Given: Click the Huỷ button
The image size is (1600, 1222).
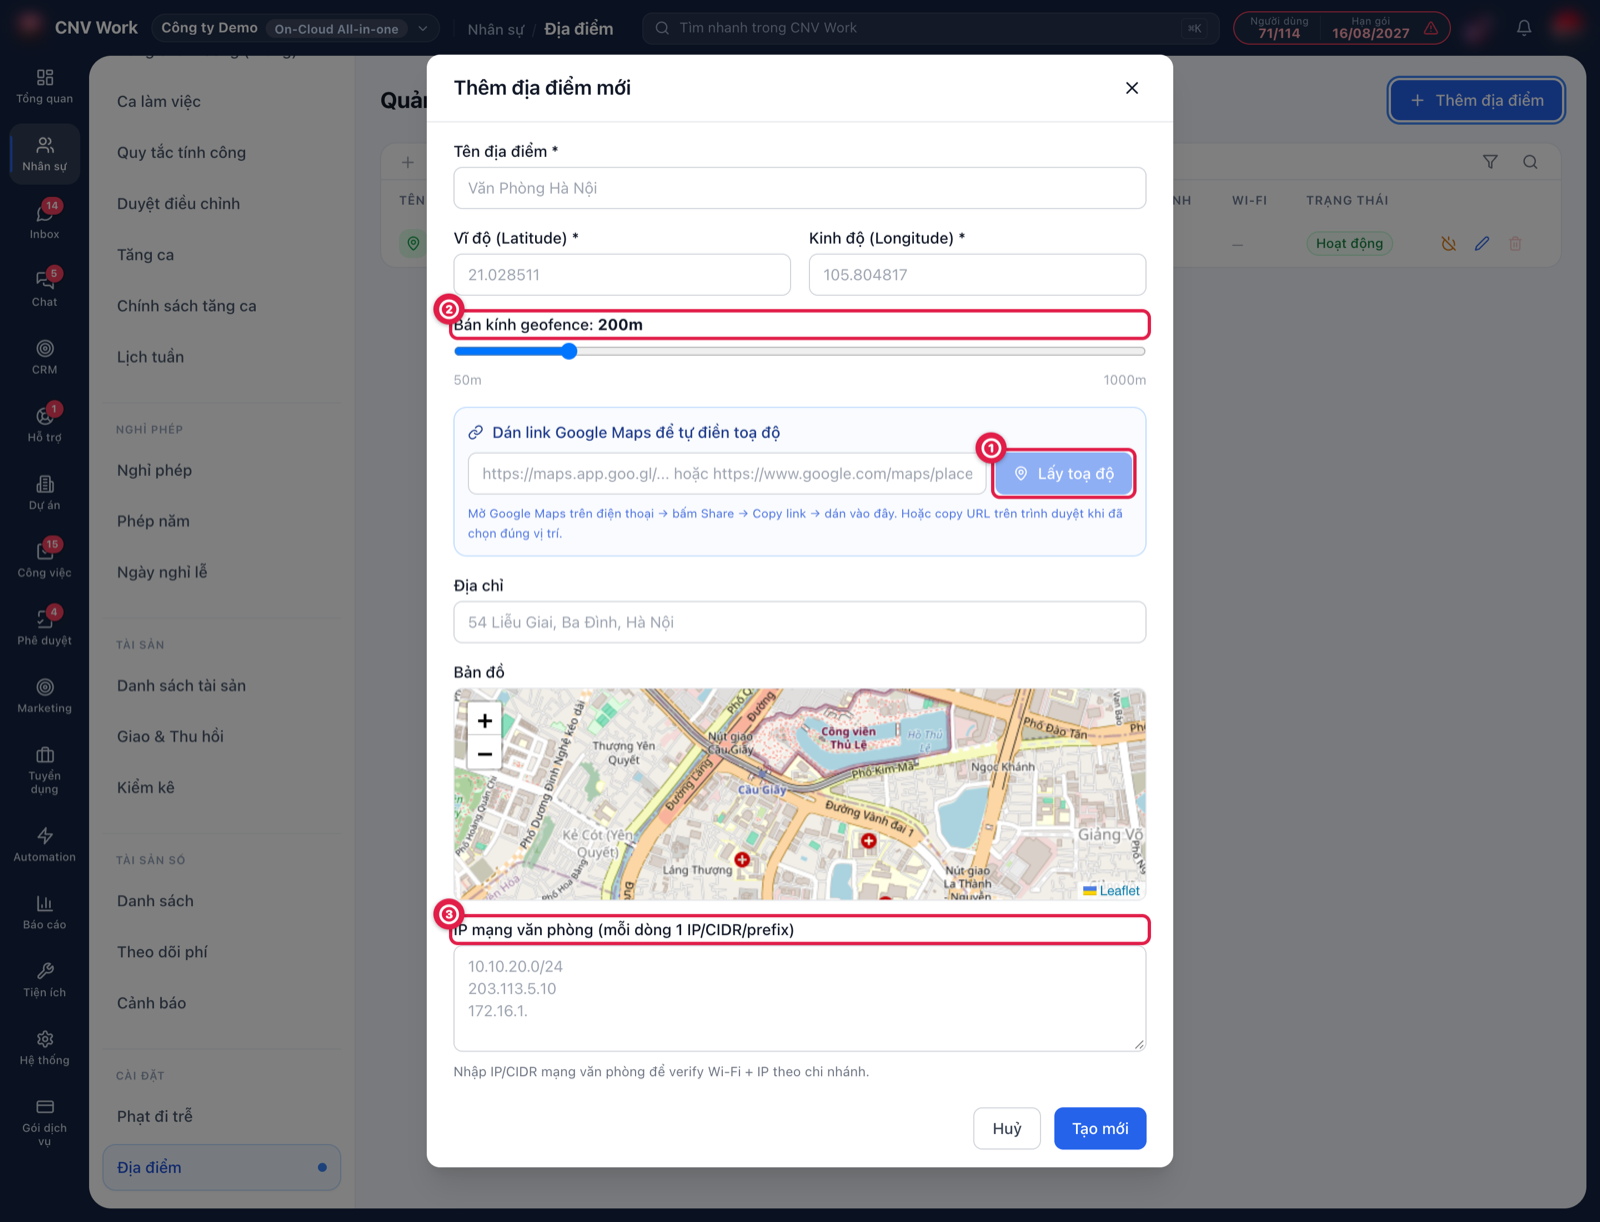Looking at the screenshot, I should [x=1007, y=1128].
